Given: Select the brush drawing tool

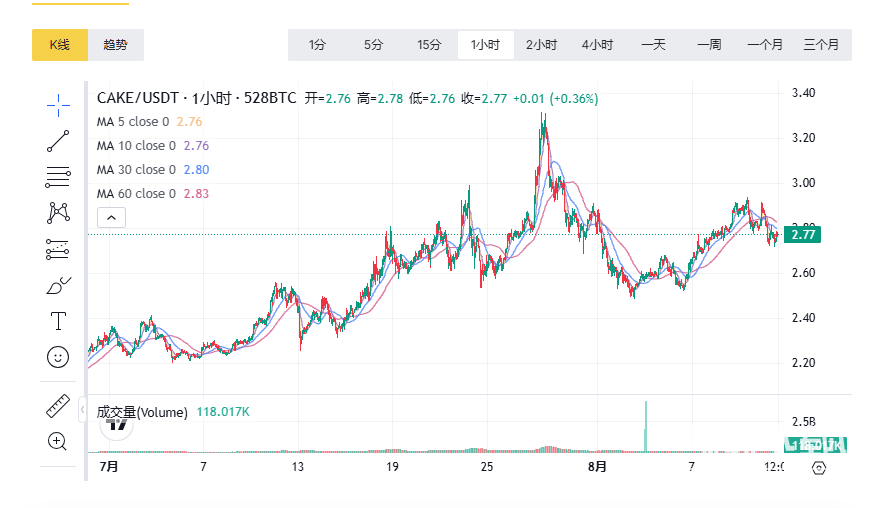Looking at the screenshot, I should tap(58, 286).
